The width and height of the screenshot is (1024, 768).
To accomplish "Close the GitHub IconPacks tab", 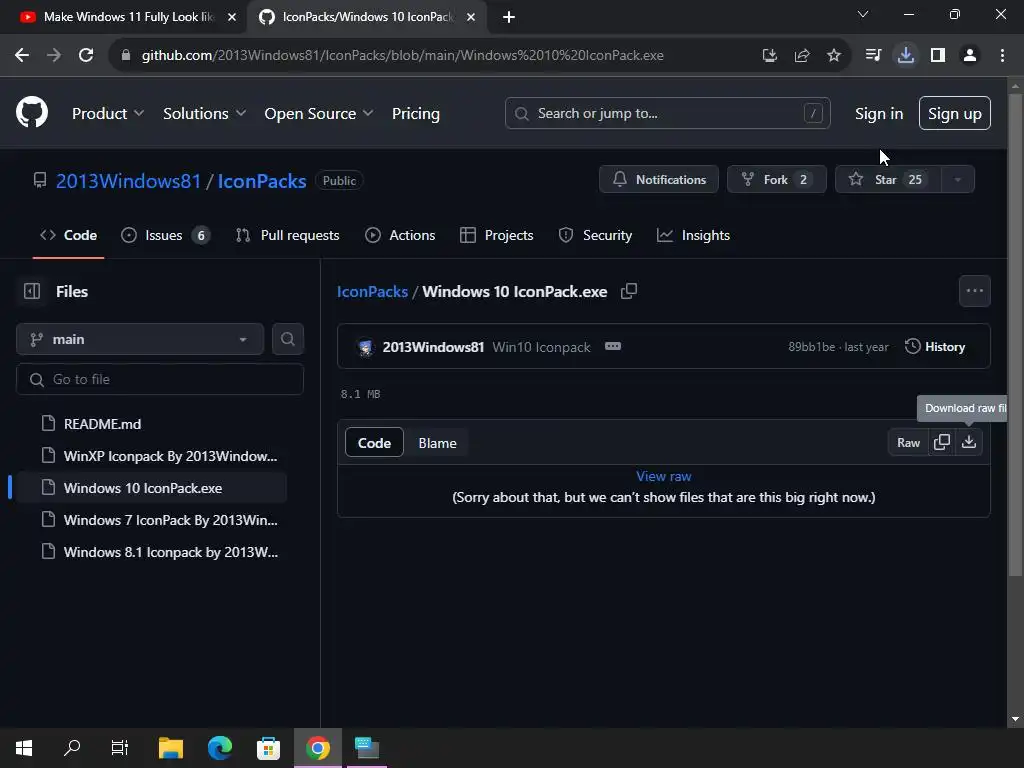I will click(471, 17).
